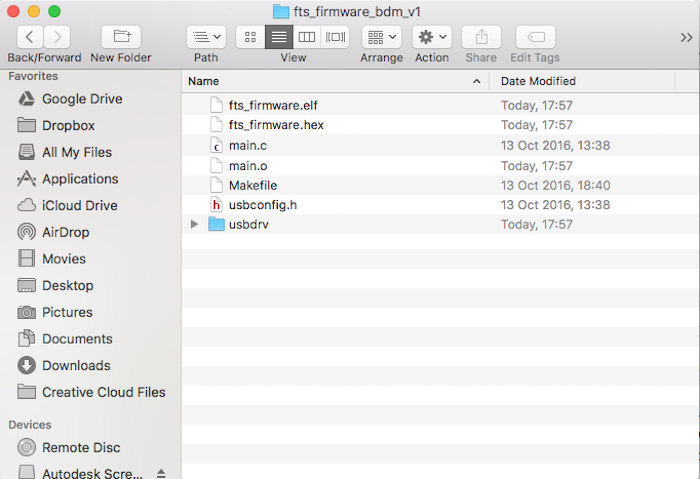The image size is (700, 479).
Task: Click usbdrv date Today, 17:57
Action: pos(537,225)
